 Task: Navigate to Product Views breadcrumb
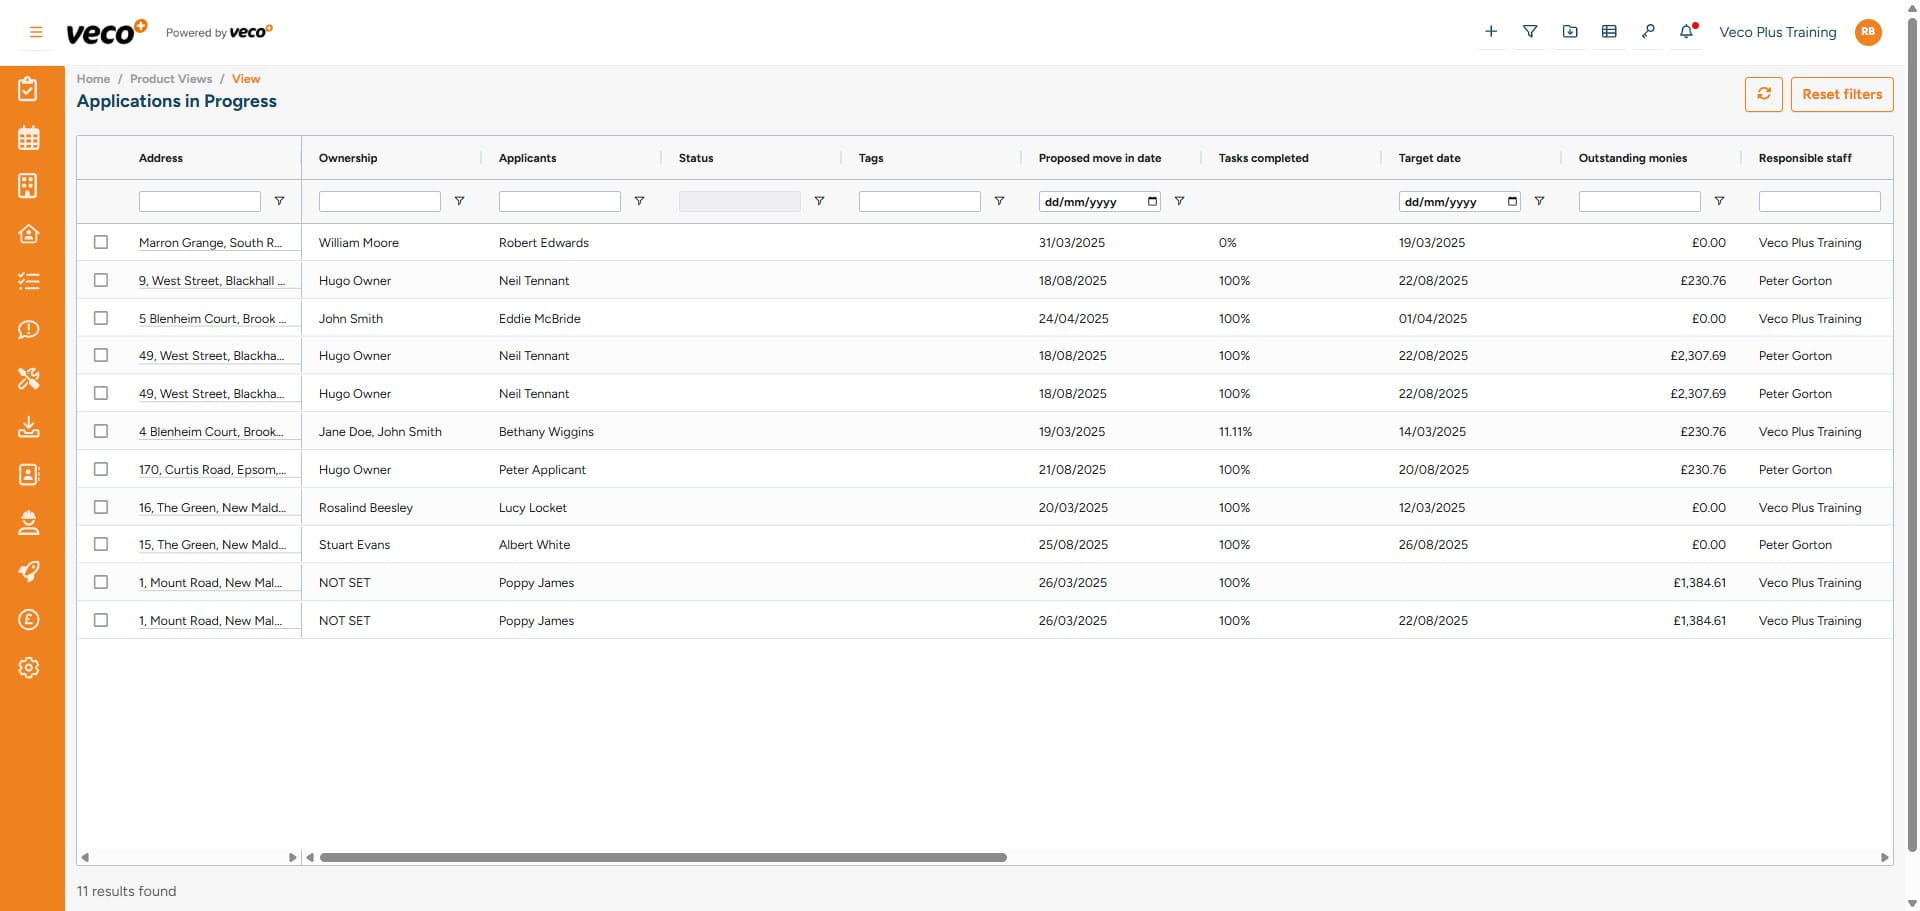170,78
